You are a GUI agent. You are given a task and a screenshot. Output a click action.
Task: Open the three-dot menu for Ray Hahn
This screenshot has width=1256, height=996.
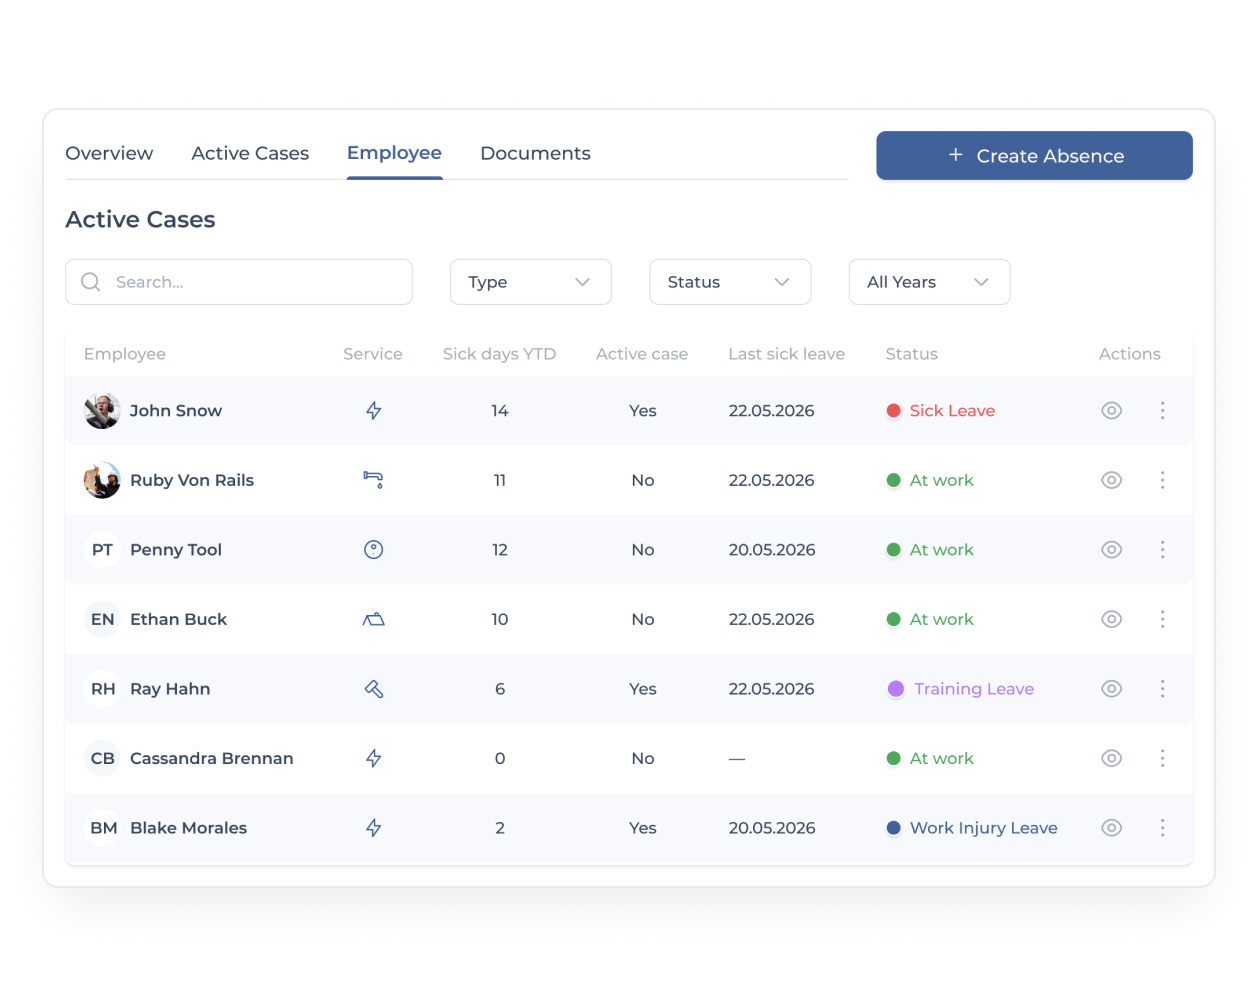coord(1162,689)
